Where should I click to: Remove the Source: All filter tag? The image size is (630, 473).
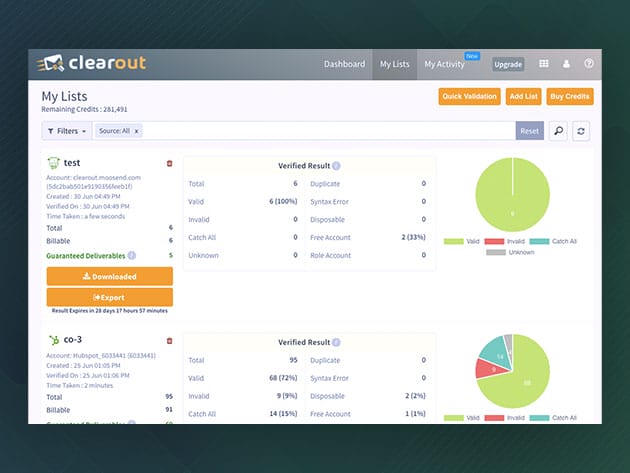tap(137, 131)
